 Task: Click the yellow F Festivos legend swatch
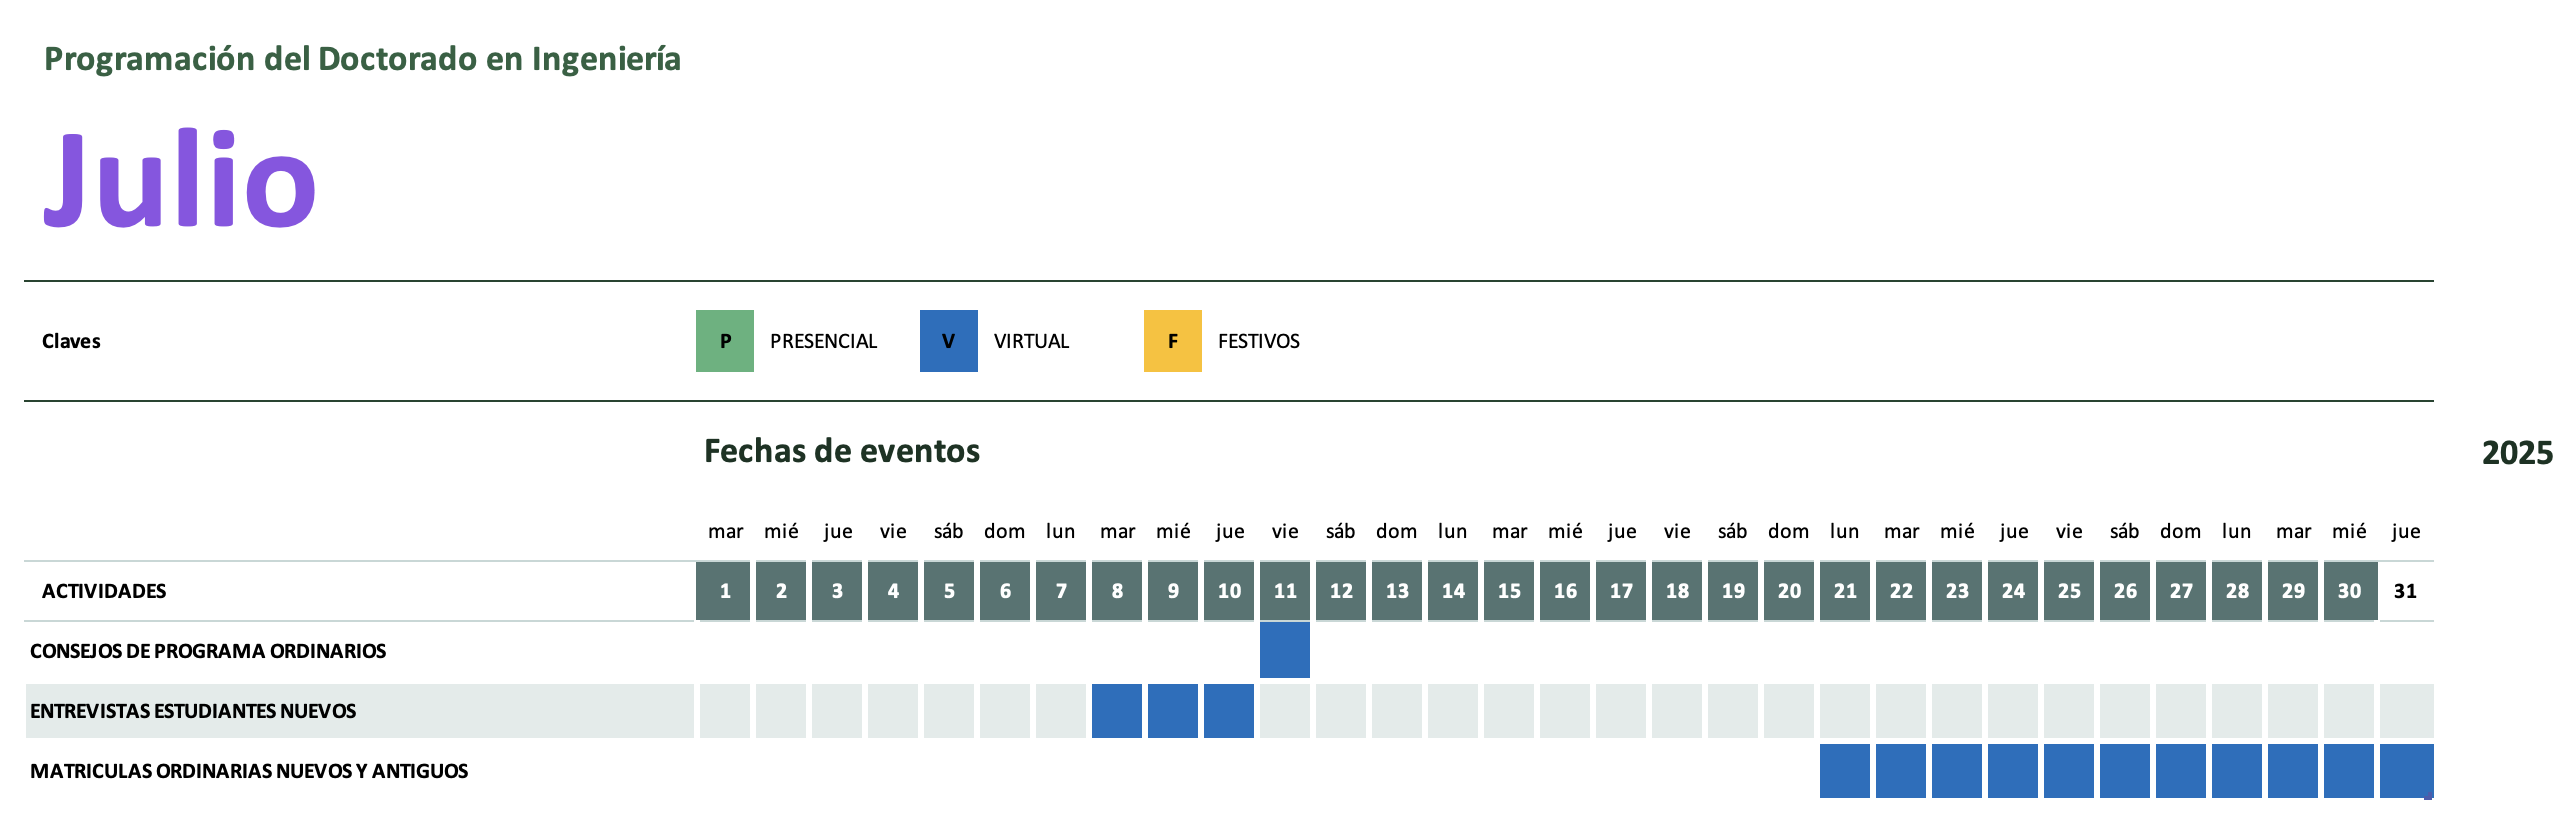(1173, 341)
